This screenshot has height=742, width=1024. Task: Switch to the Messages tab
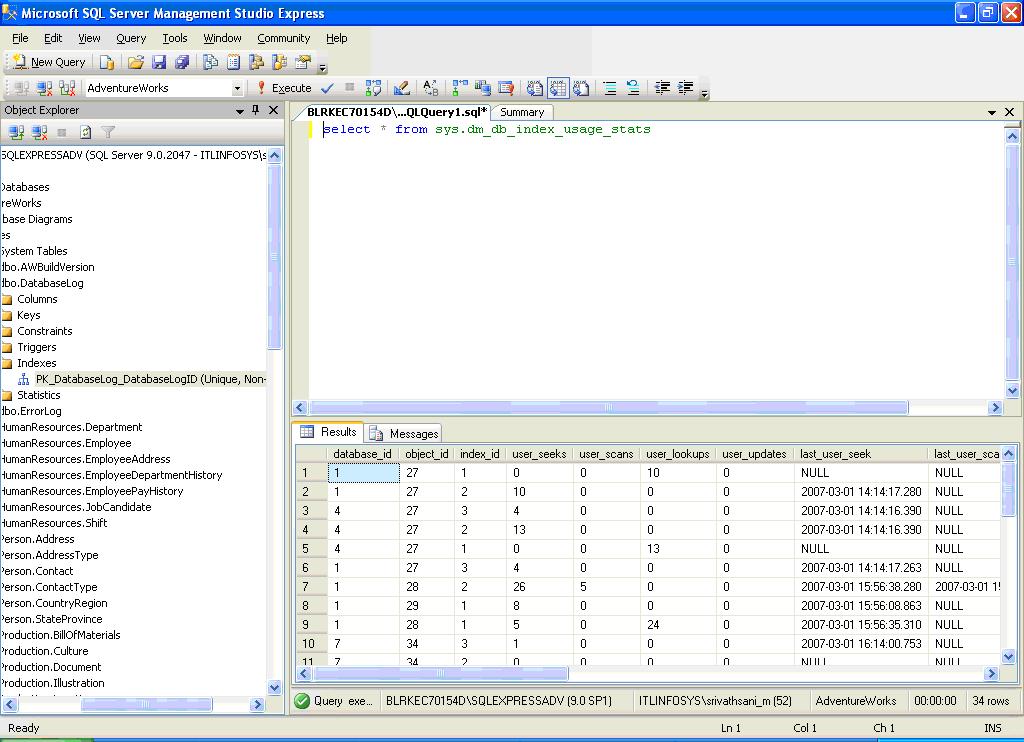click(405, 433)
